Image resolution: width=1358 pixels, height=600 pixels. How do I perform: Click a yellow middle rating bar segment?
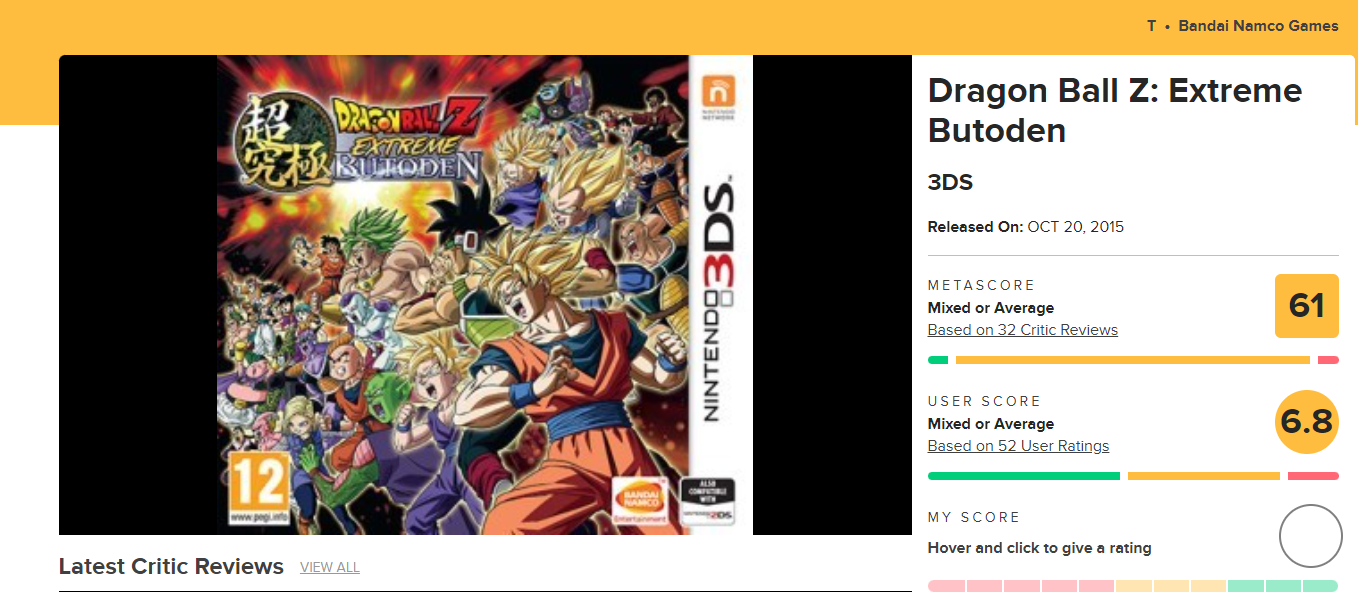tap(1171, 586)
